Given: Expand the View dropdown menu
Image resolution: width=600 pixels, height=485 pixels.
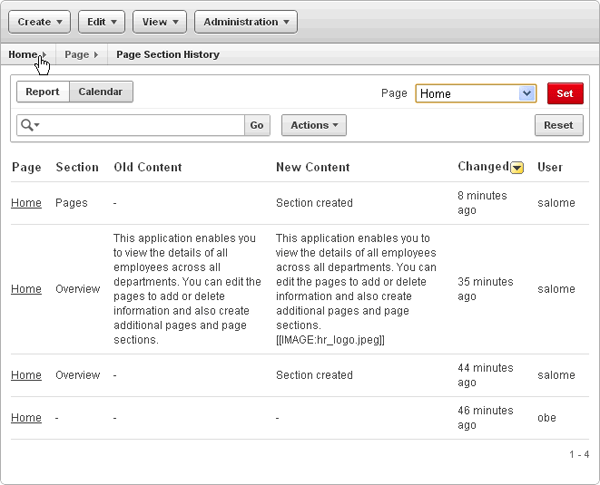Looking at the screenshot, I should (160, 21).
